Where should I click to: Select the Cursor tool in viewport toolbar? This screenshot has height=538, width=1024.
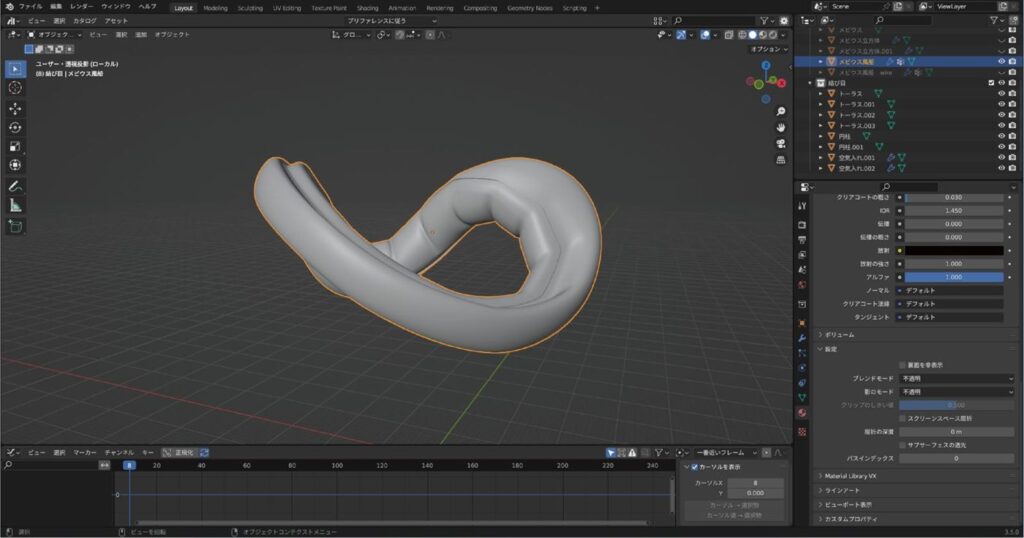15,87
